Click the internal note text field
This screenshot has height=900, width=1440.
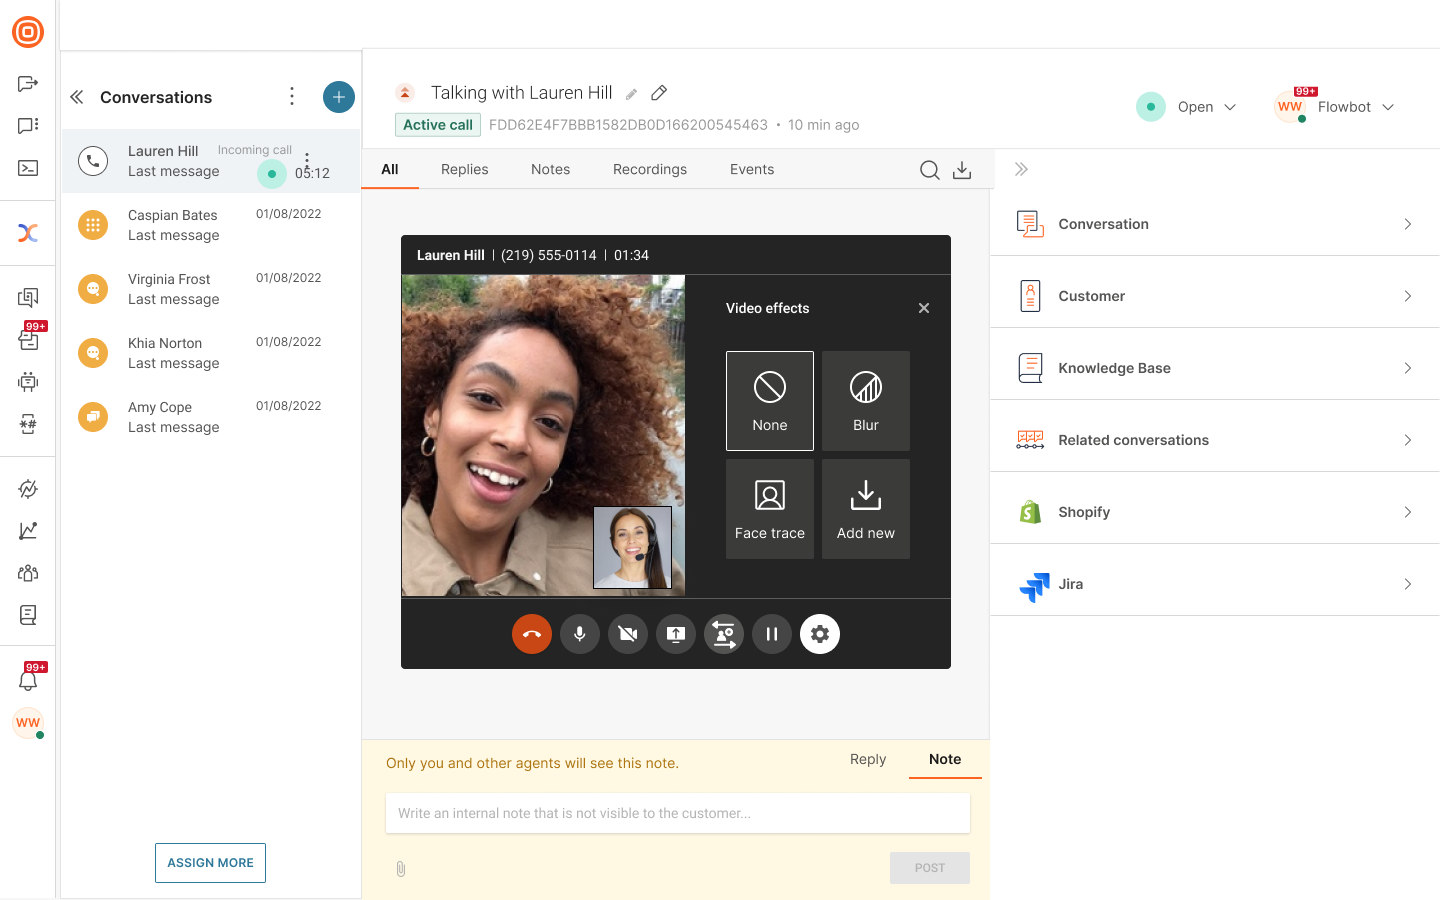677,813
